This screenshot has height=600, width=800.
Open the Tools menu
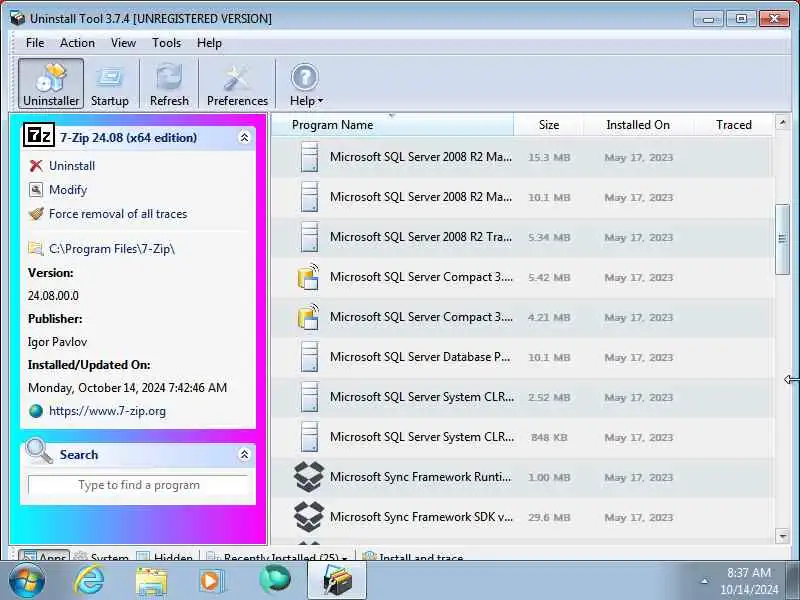[x=166, y=43]
